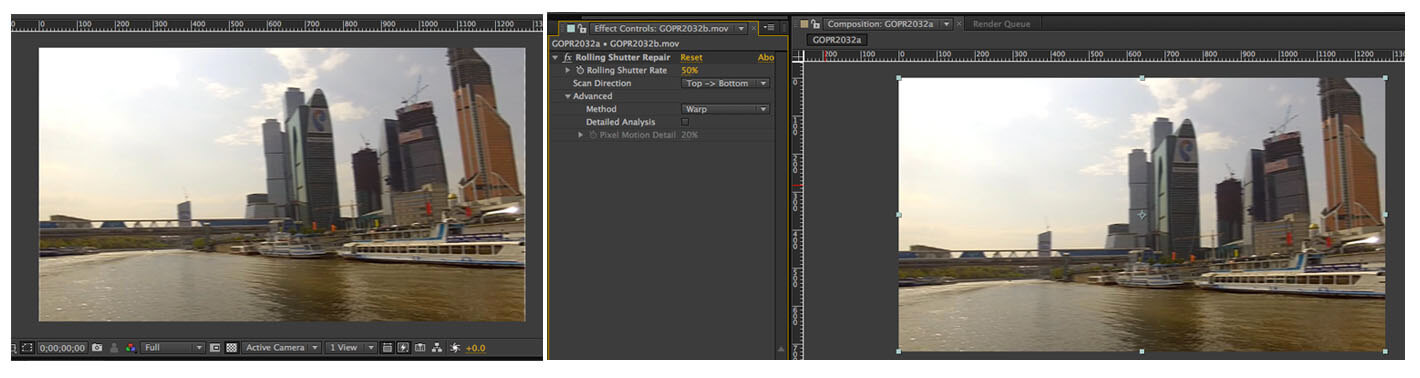The height and width of the screenshot is (378, 1420).
Task: Open the Scan Direction Top -> Bottom dropdown
Action: point(725,83)
